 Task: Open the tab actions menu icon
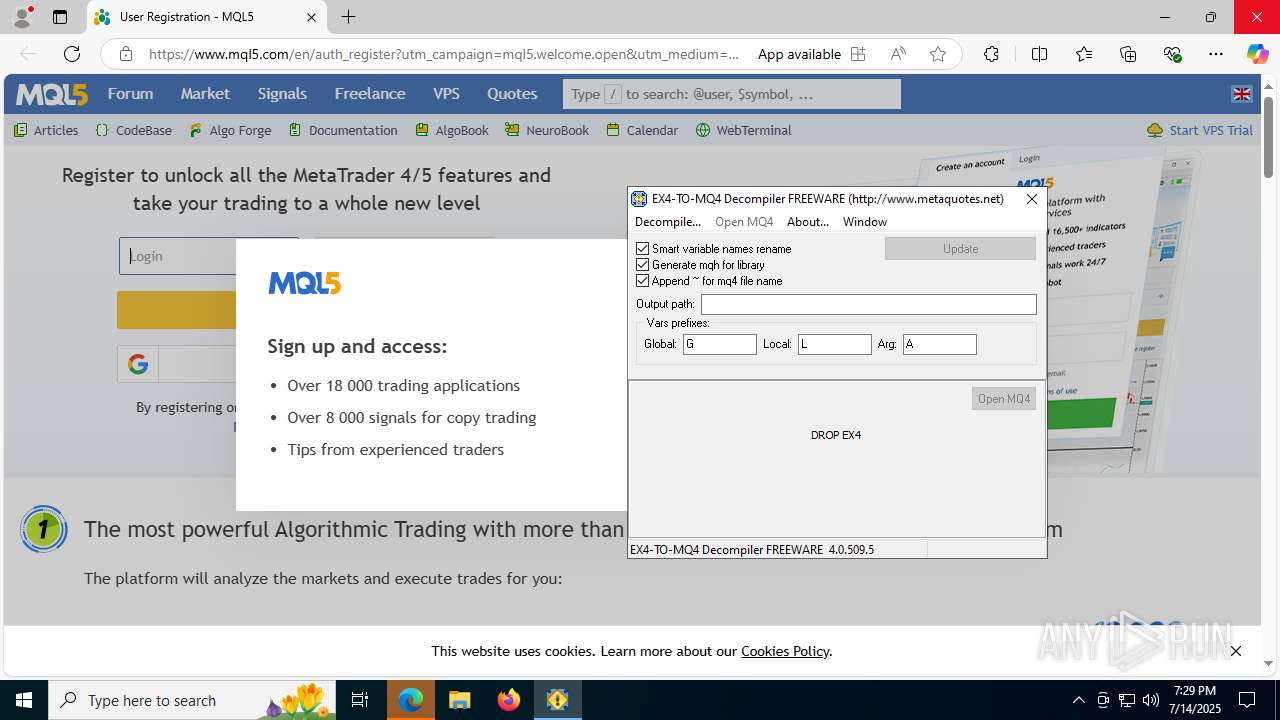click(60, 17)
